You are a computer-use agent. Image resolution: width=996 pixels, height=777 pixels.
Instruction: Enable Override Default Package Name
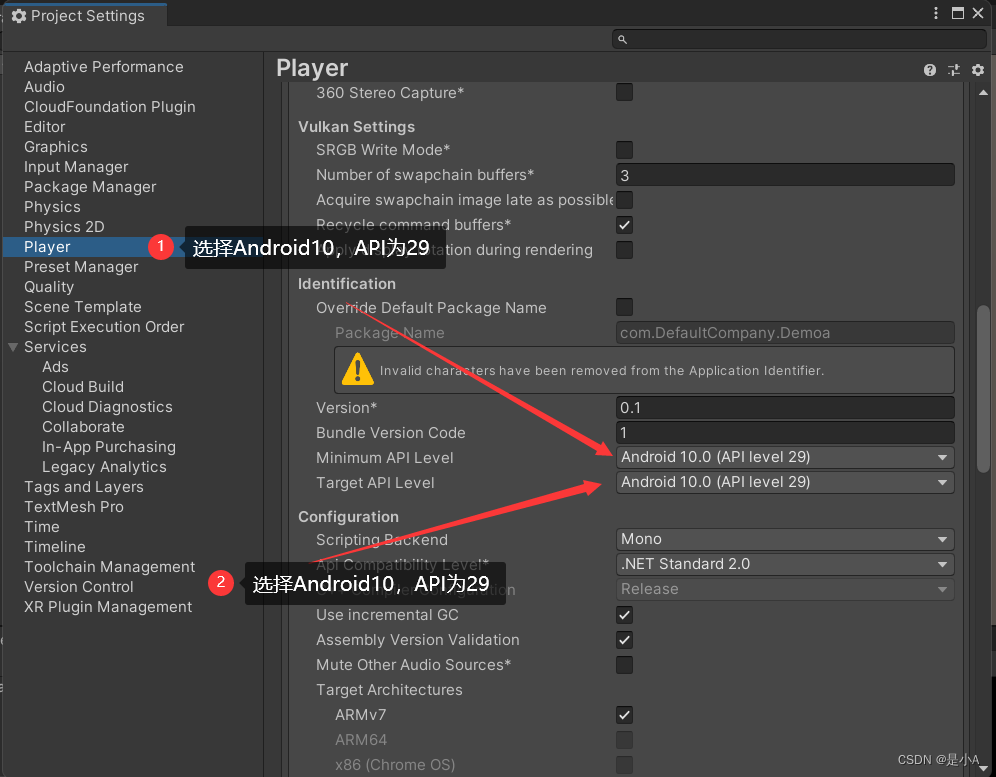(624, 307)
